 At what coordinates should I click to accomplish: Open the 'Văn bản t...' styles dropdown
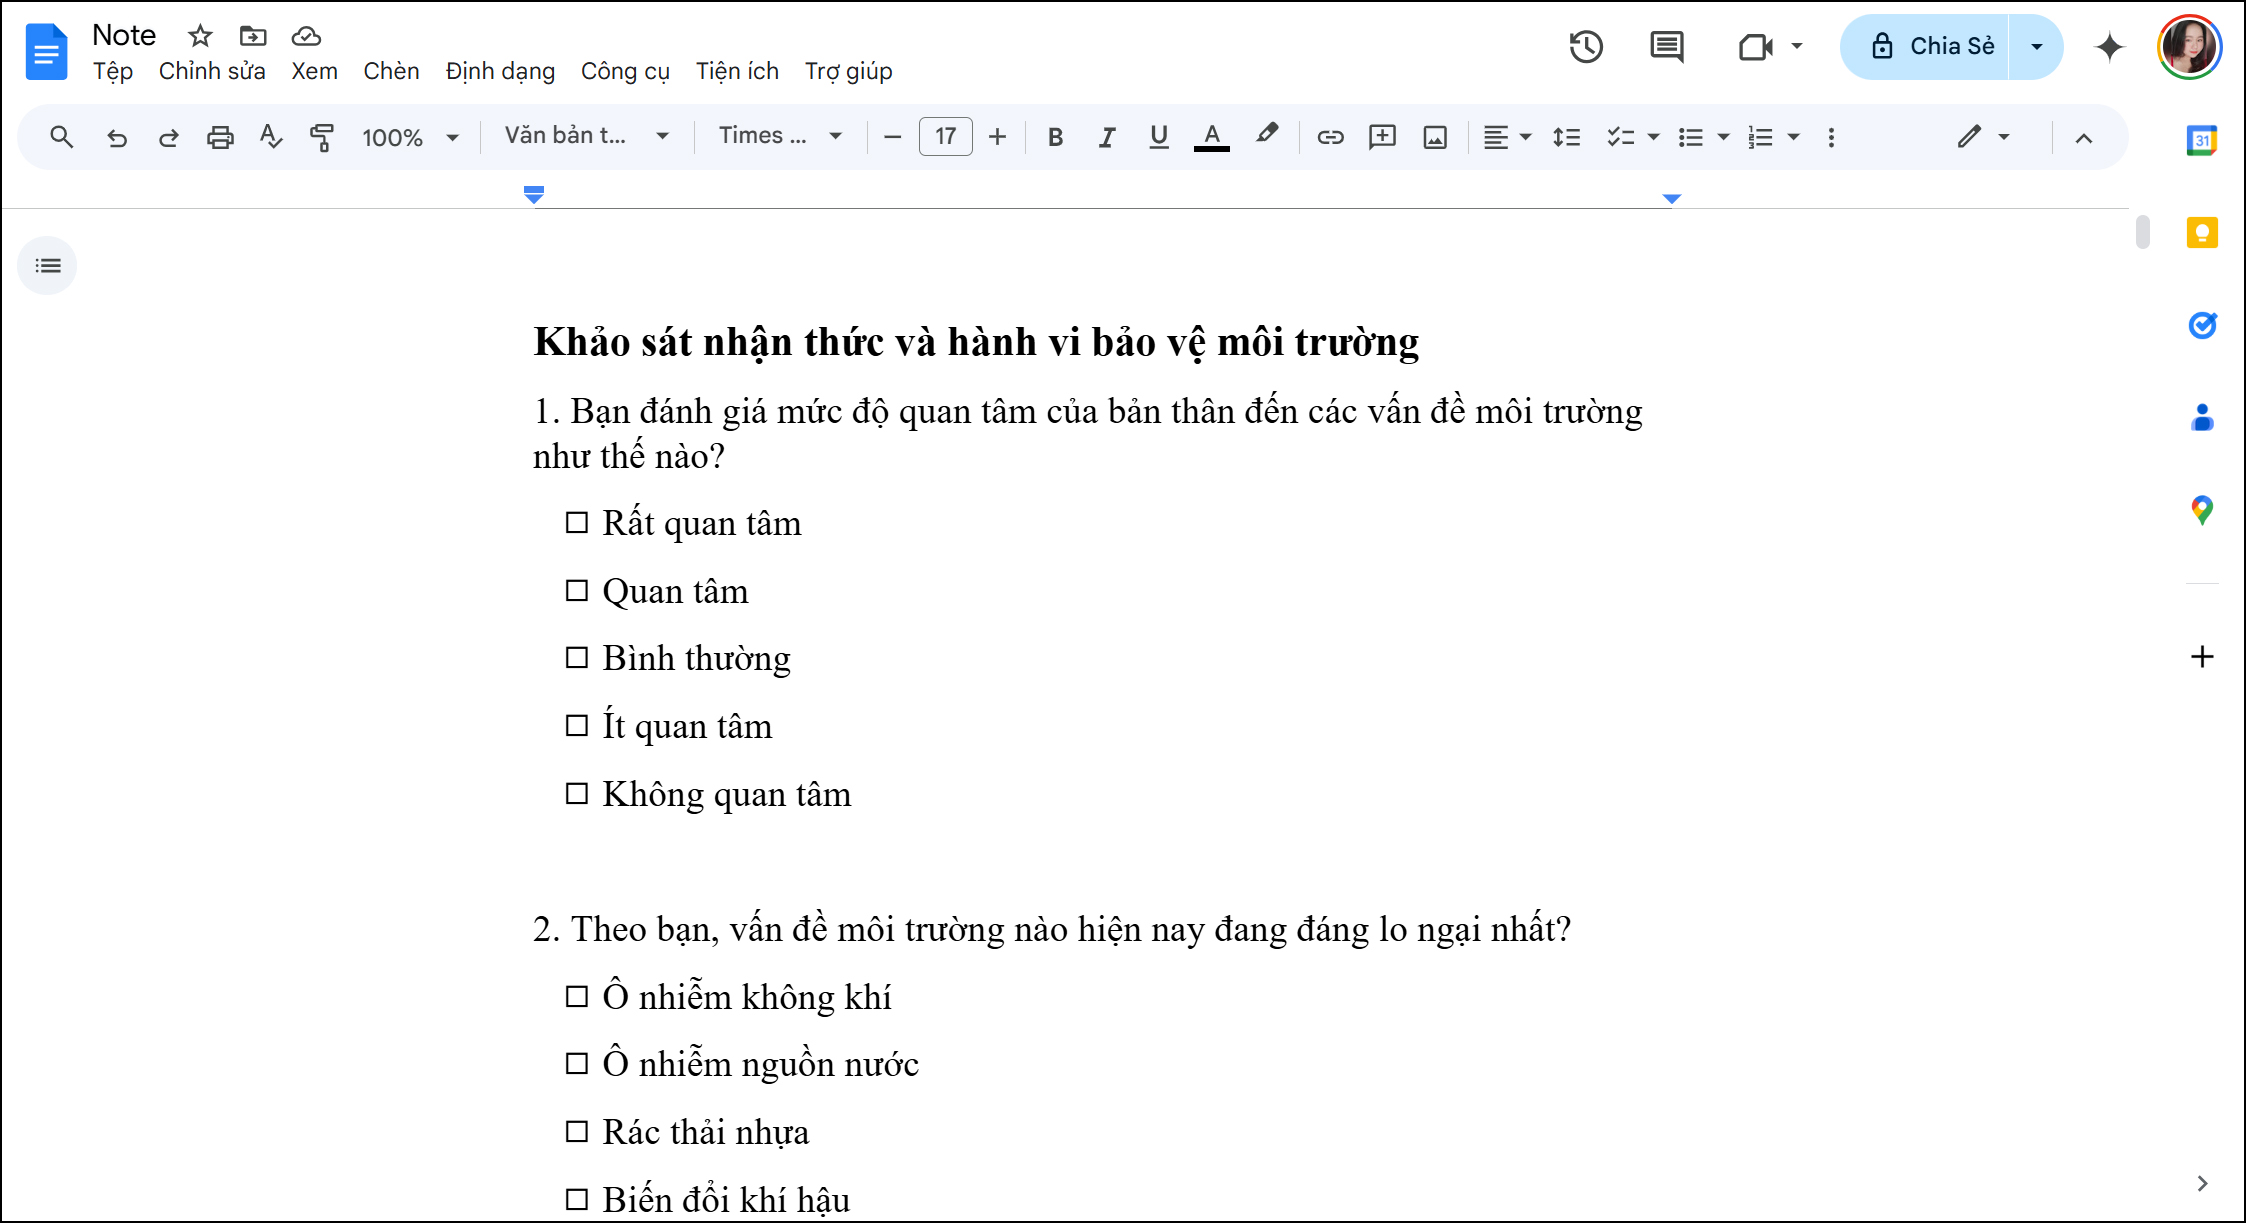[586, 136]
